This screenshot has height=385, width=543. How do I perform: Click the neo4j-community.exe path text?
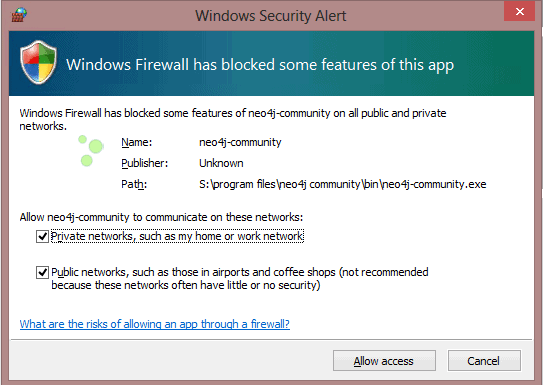(x=343, y=184)
